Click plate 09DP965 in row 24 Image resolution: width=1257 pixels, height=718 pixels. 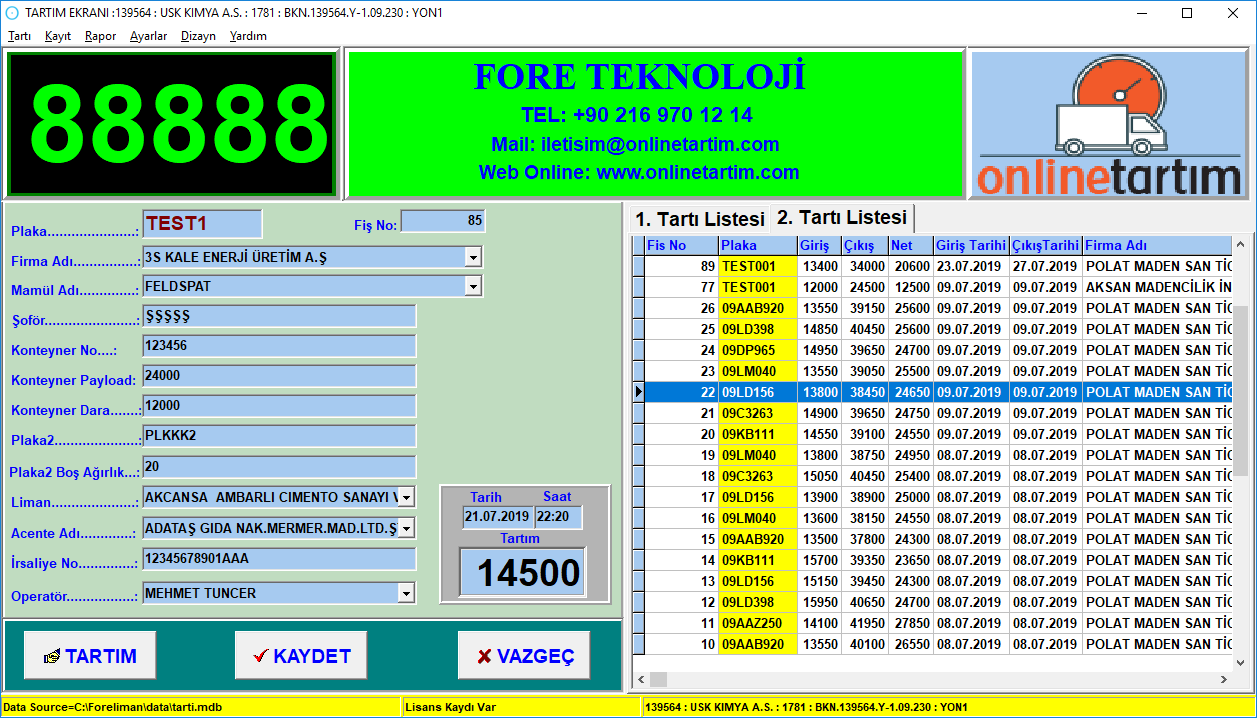[x=758, y=350]
